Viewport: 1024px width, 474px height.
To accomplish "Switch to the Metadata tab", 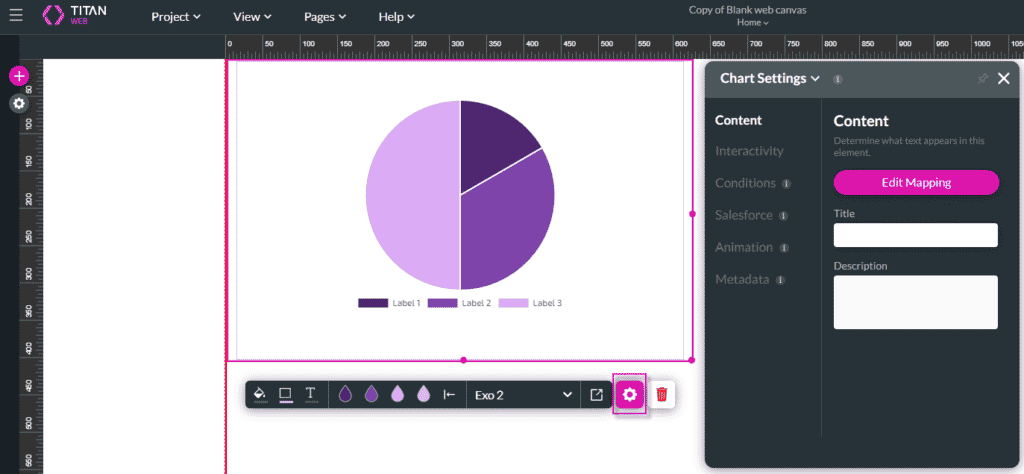I will tap(742, 279).
